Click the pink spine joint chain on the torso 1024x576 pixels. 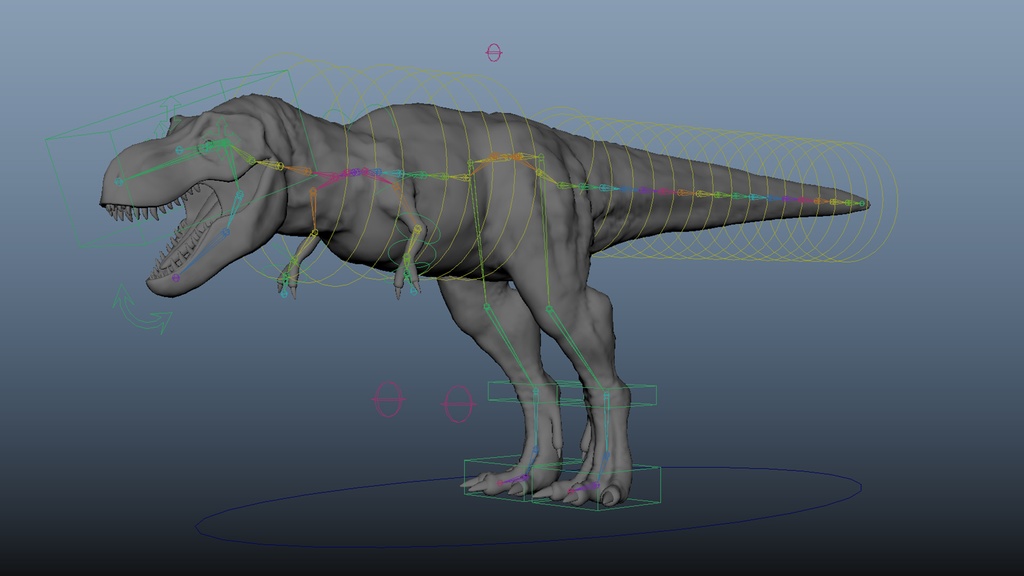(348, 174)
